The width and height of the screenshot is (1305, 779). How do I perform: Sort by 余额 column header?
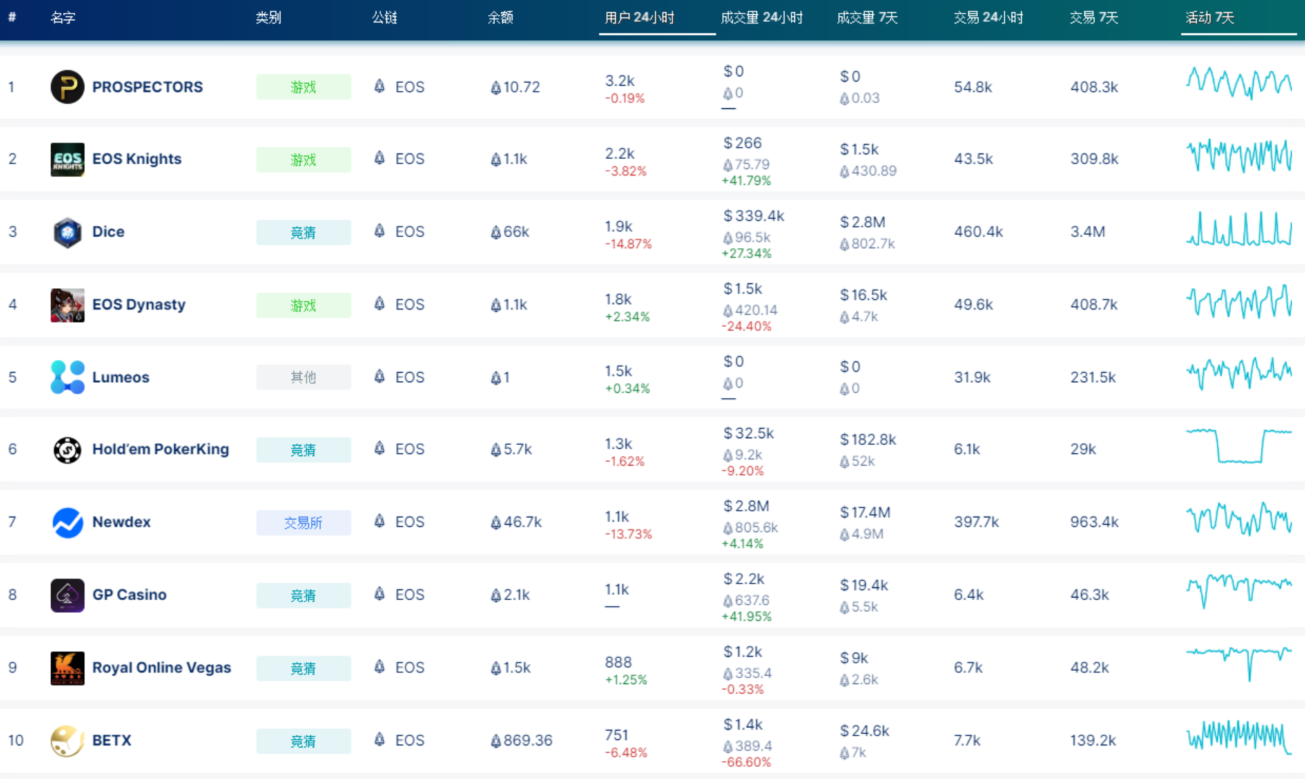coord(501,18)
